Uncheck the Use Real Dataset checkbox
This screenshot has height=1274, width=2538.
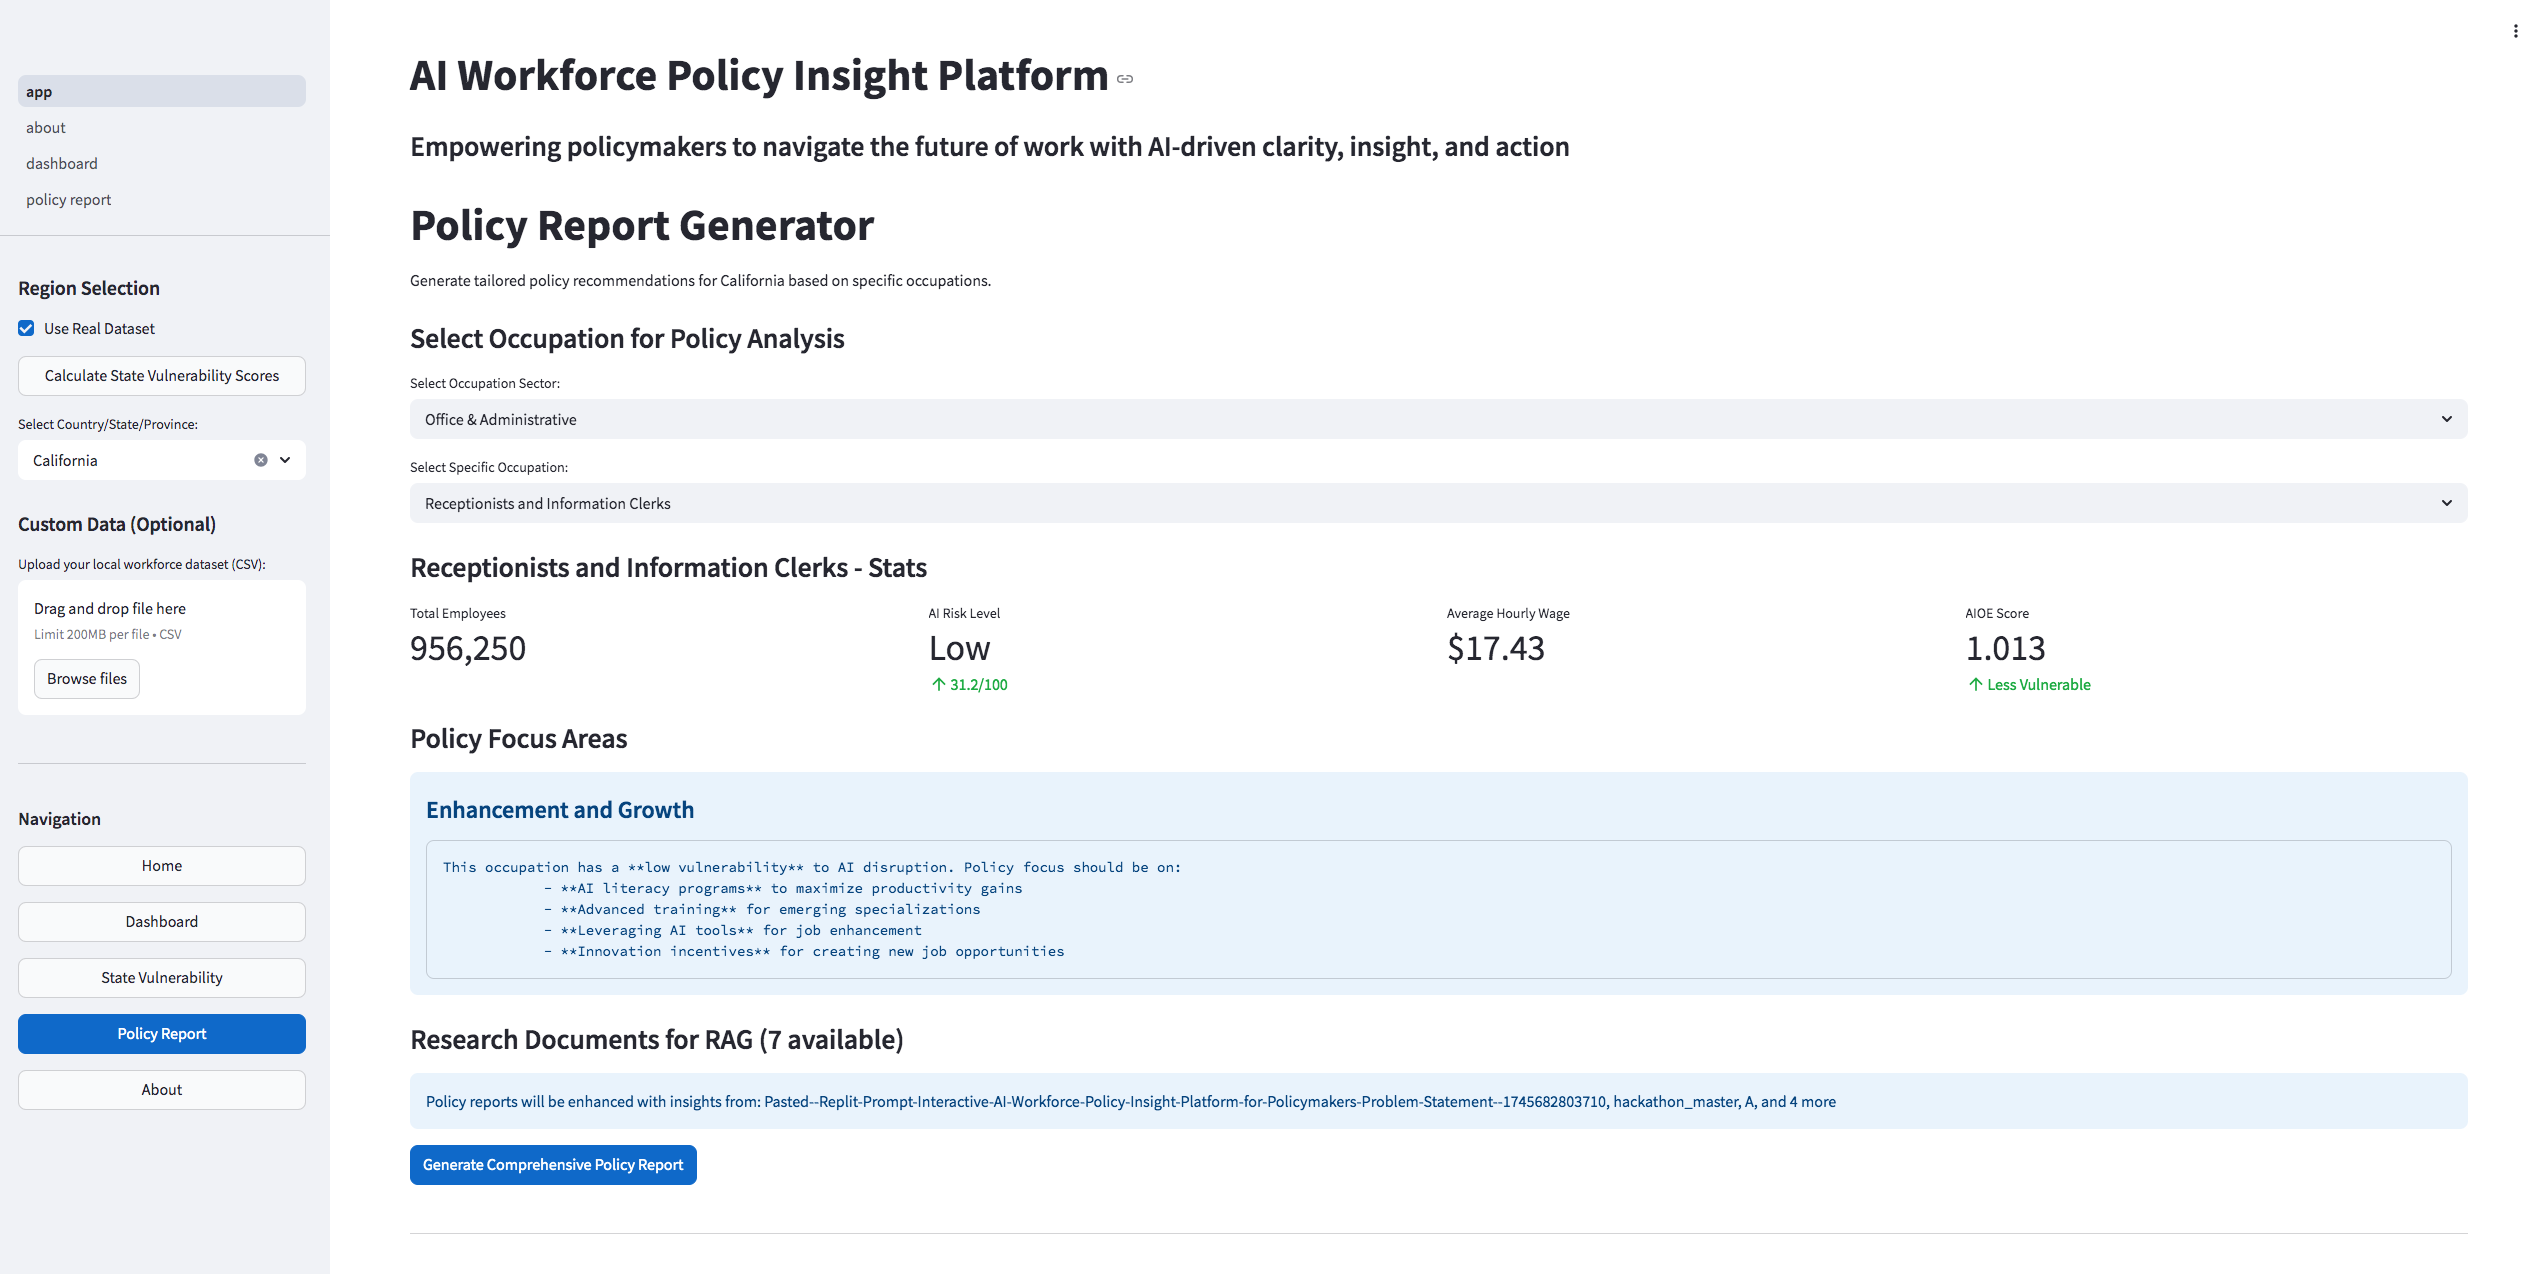[27, 328]
